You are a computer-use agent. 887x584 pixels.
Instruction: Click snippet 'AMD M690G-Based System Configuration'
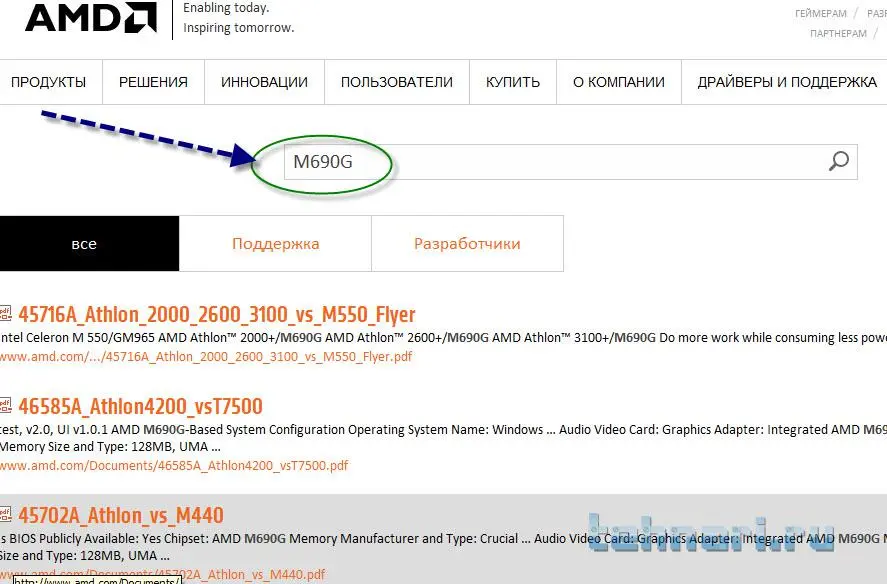pyautogui.click(x=228, y=430)
